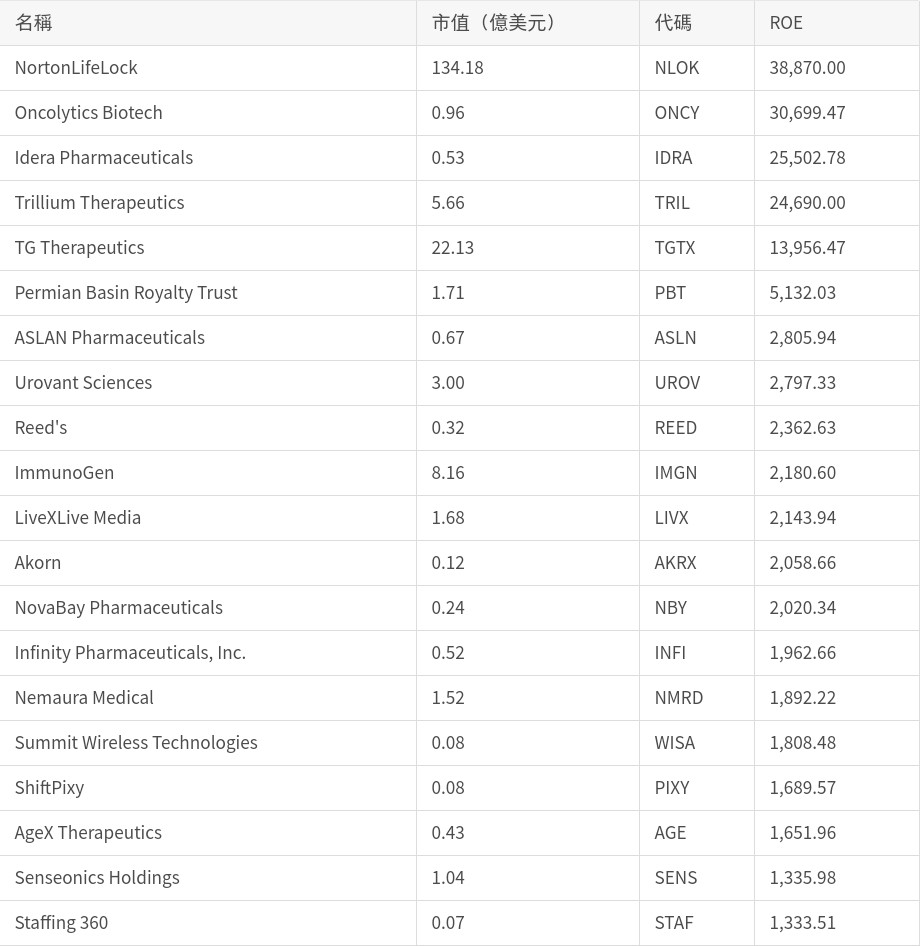Select the REED ticker code cell
921x946 pixels.
coord(675,428)
